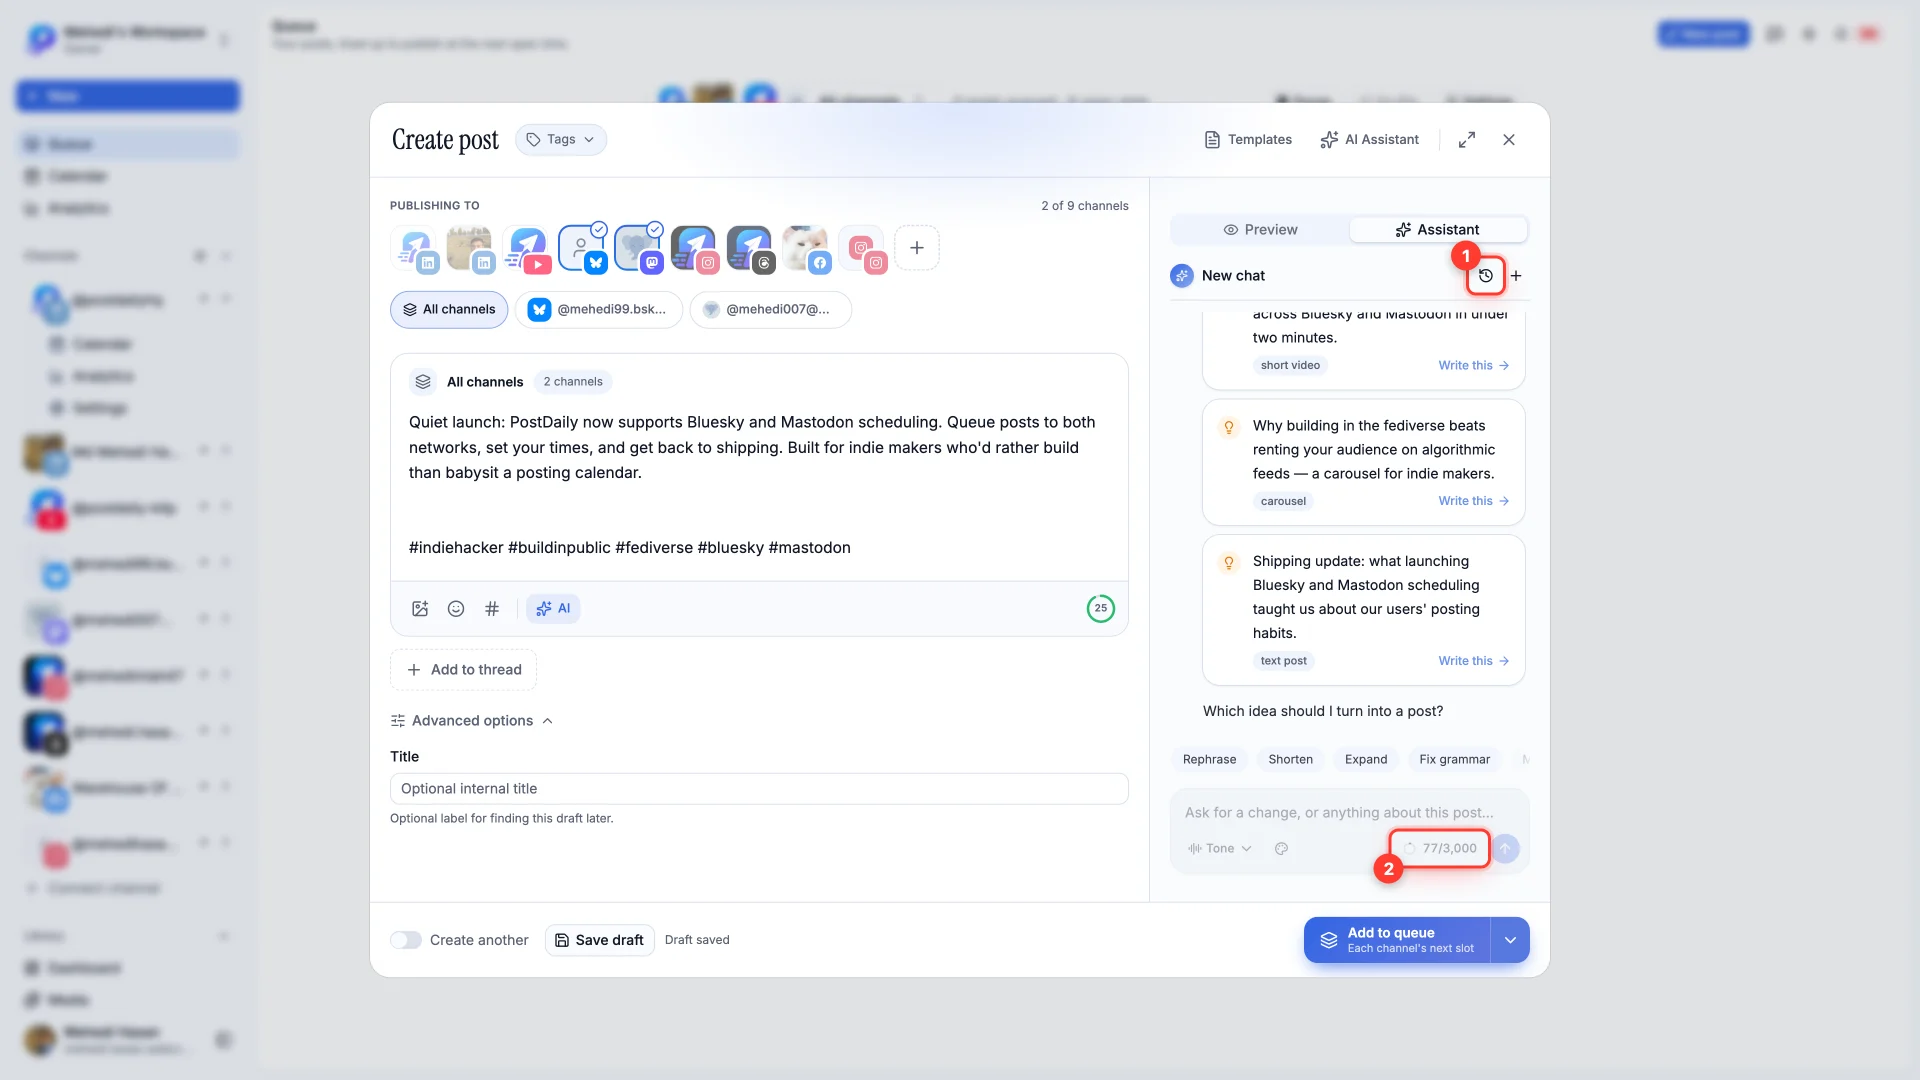Open AI Assistant from dialog header
This screenshot has height=1080, width=1920.
point(1369,140)
